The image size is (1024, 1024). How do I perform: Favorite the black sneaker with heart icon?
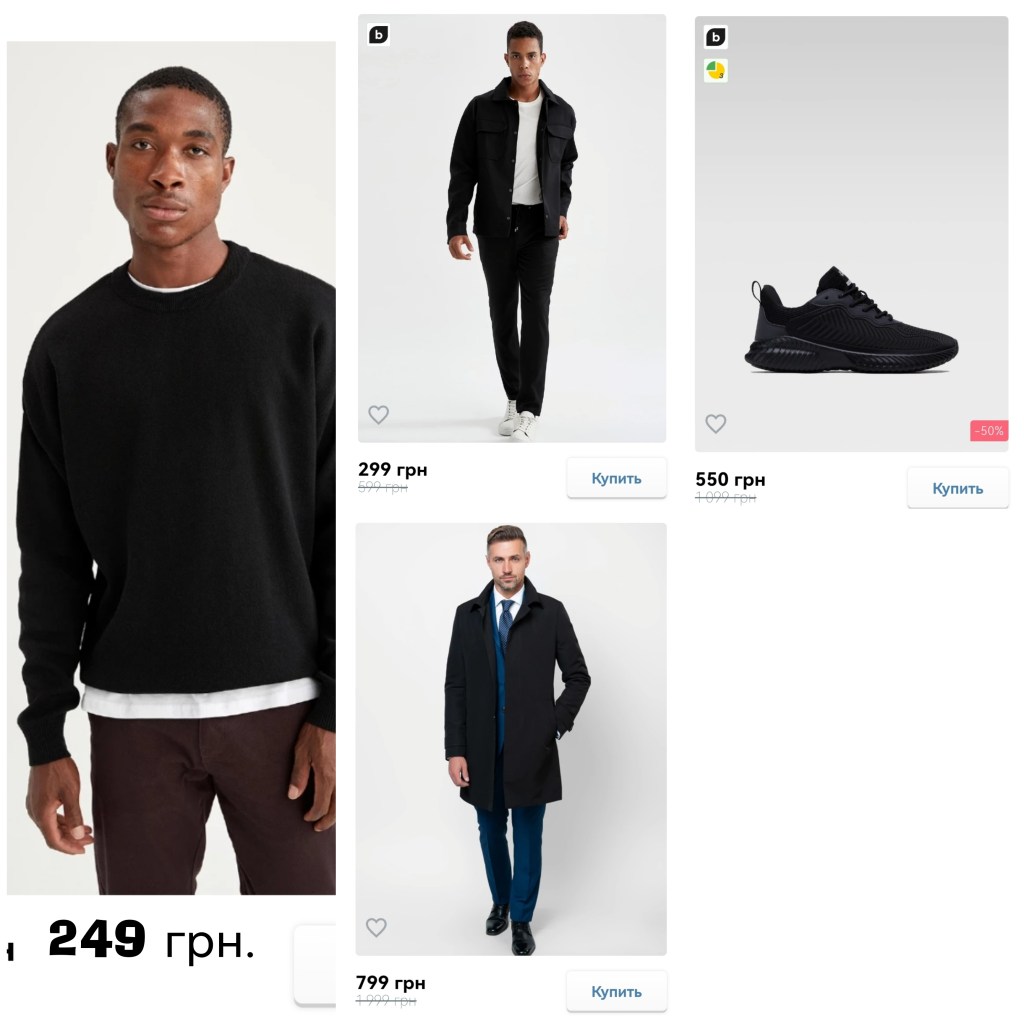click(x=716, y=424)
